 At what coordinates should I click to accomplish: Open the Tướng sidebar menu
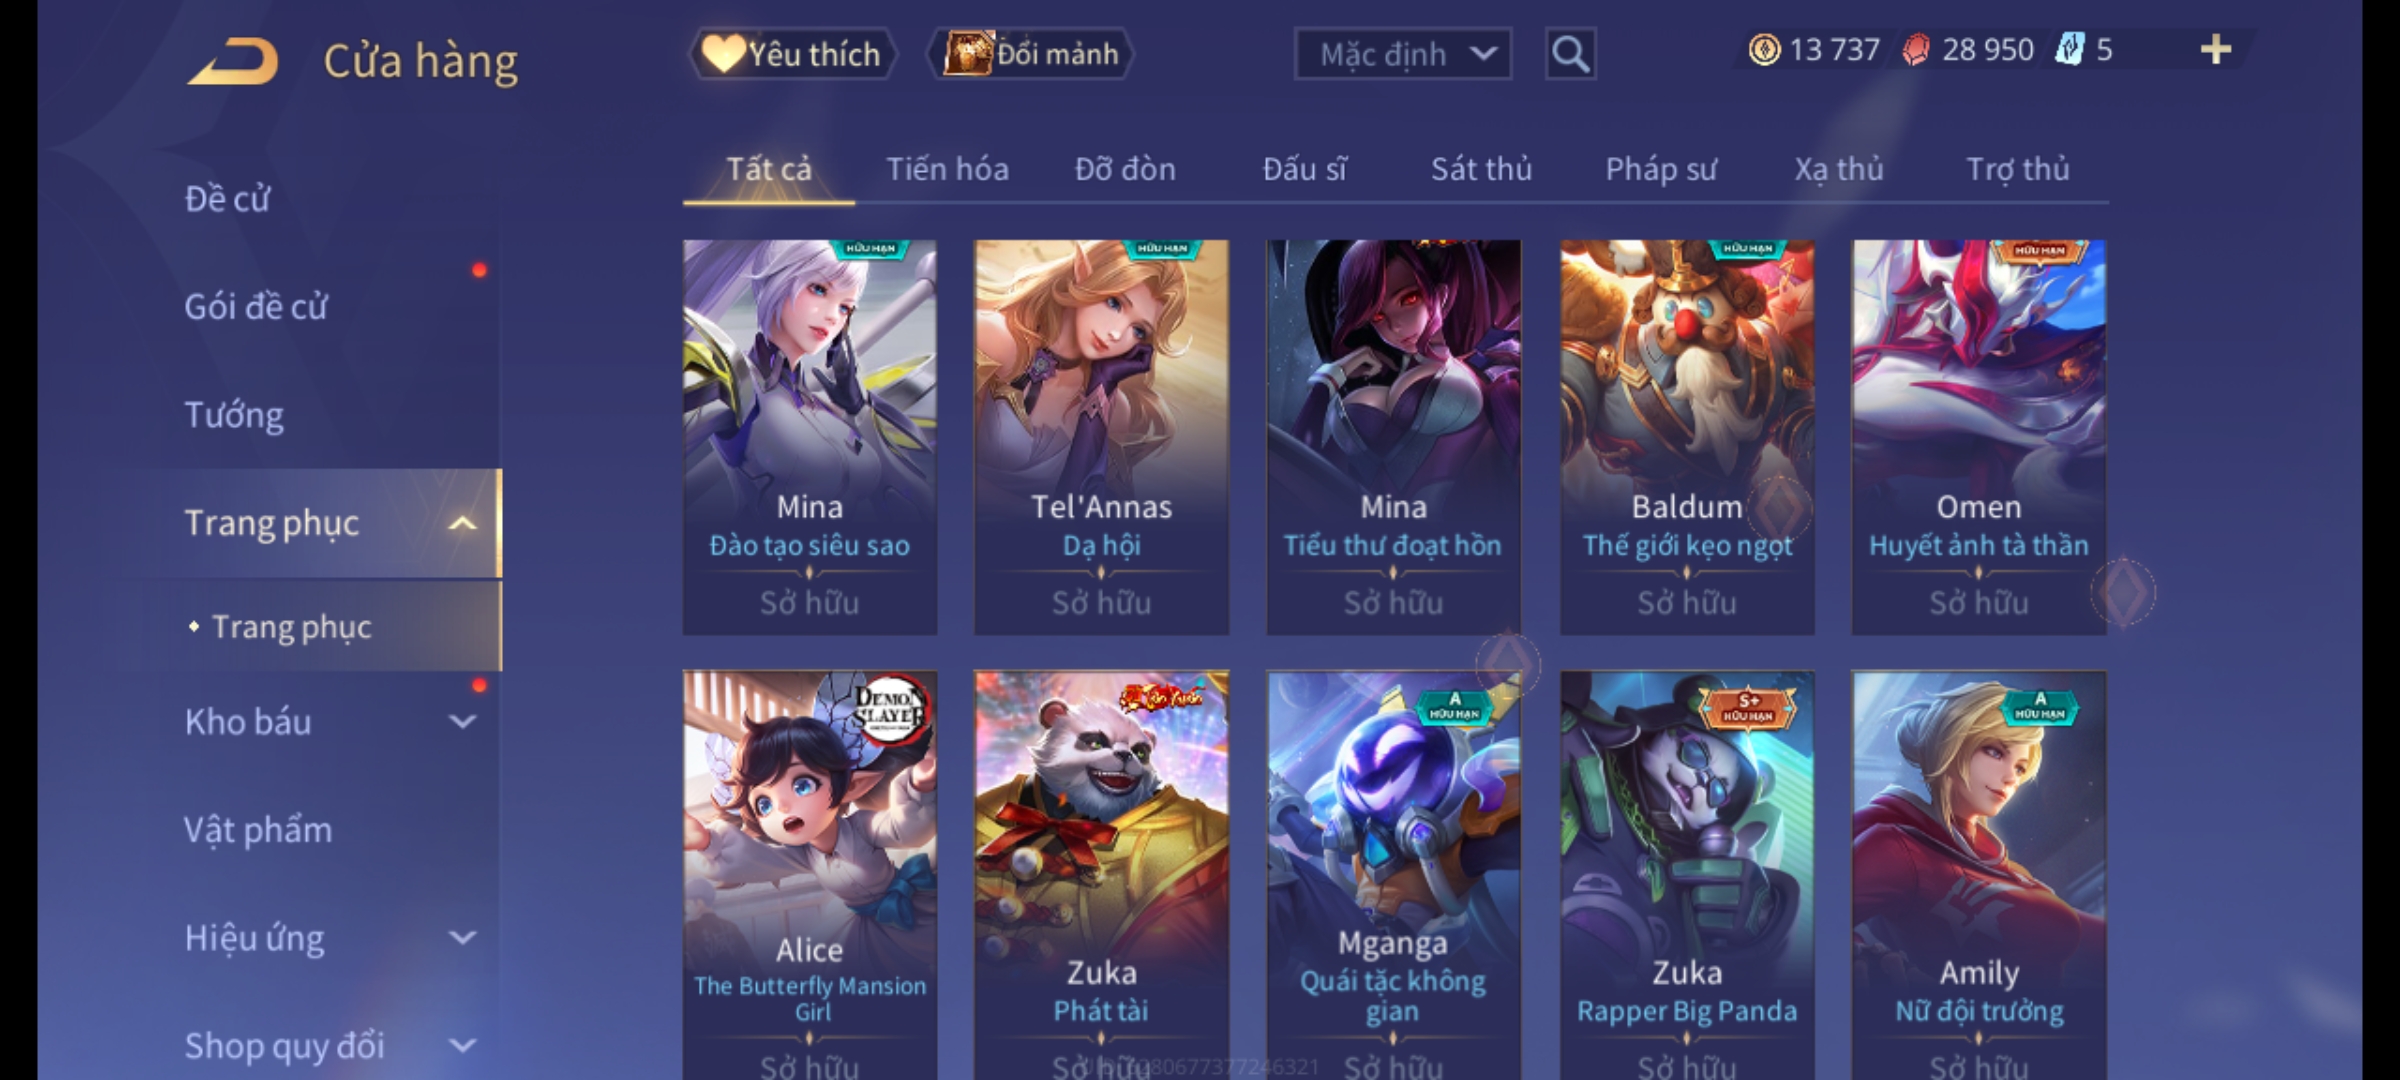pyautogui.click(x=234, y=415)
